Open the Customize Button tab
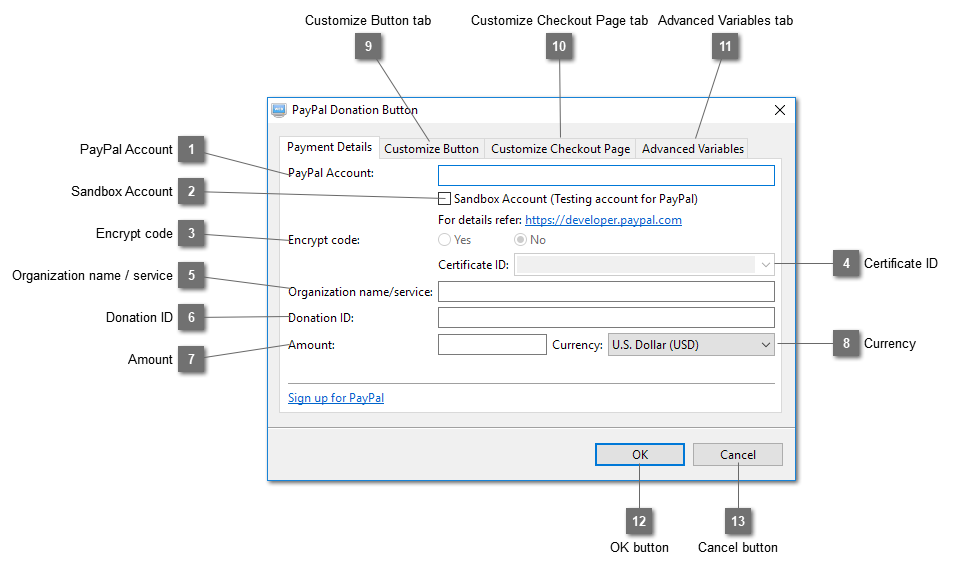This screenshot has width=954, height=571. [x=431, y=149]
